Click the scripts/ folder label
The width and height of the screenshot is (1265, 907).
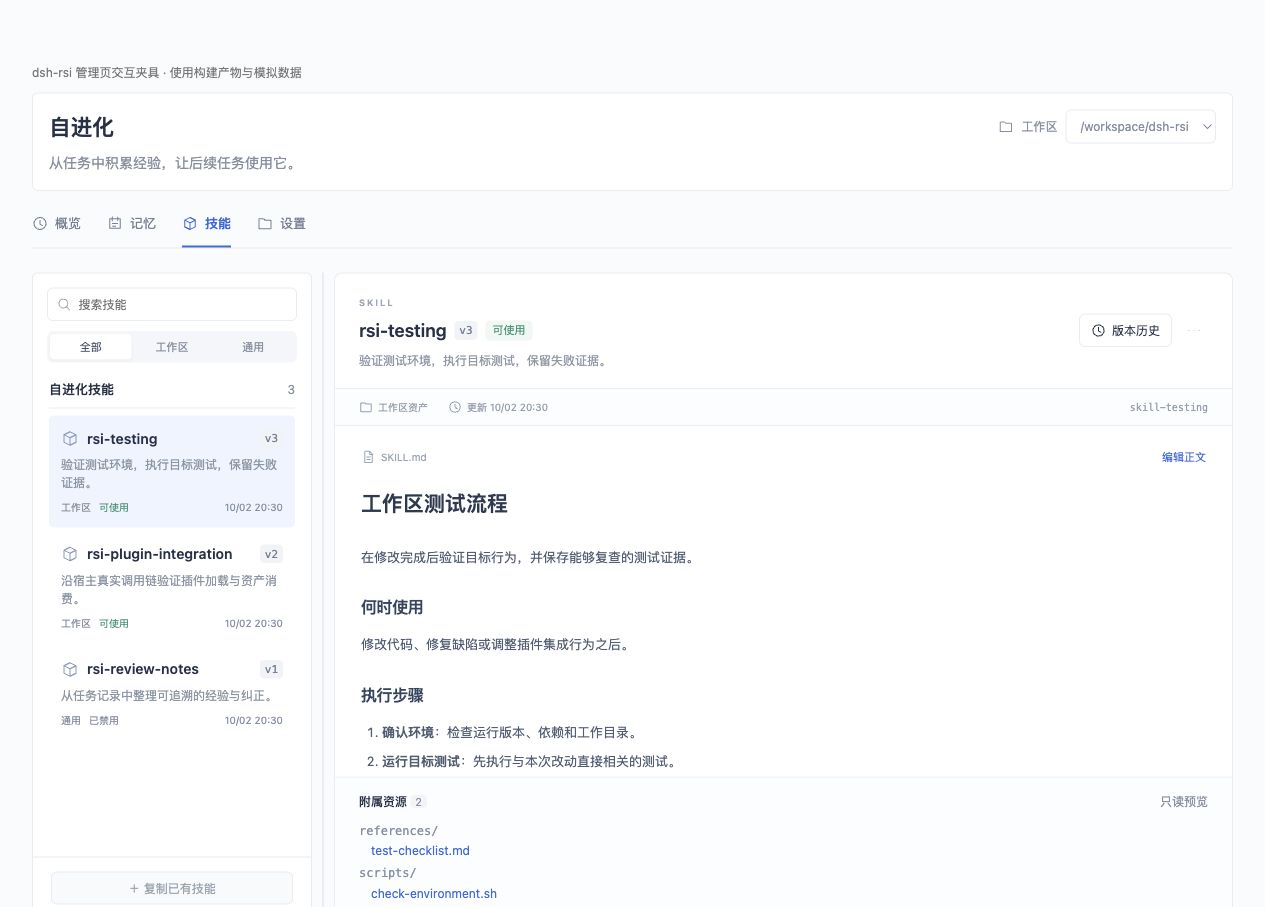click(388, 873)
